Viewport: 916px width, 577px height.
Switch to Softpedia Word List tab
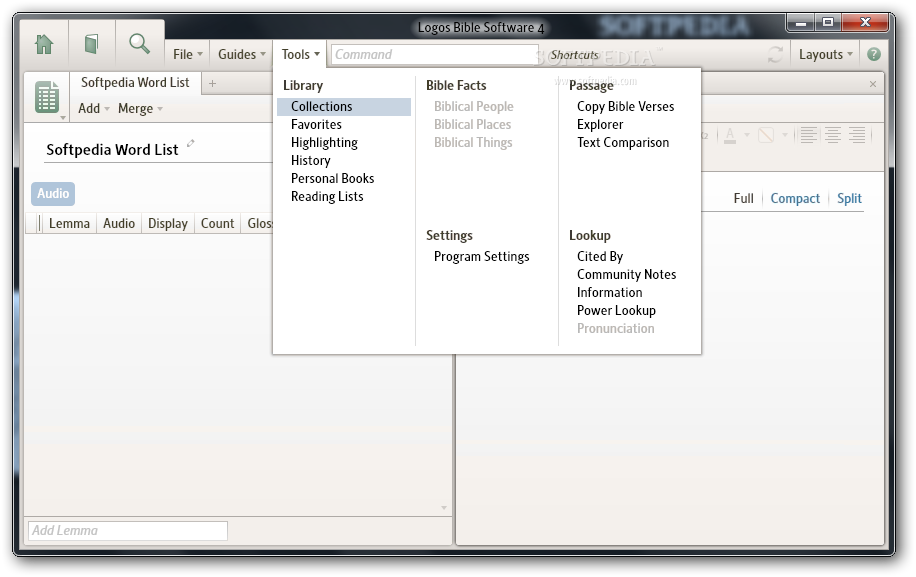click(x=135, y=83)
